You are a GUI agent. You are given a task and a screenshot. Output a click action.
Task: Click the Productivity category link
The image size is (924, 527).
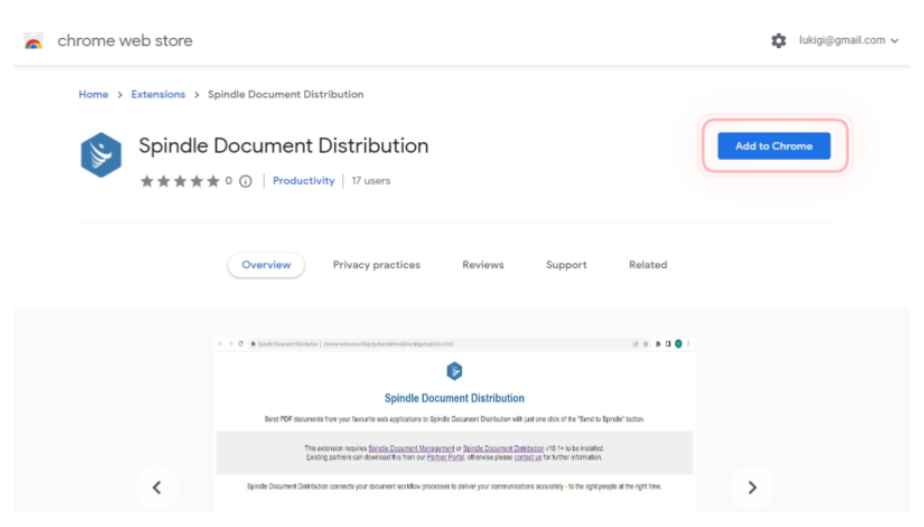(x=303, y=181)
